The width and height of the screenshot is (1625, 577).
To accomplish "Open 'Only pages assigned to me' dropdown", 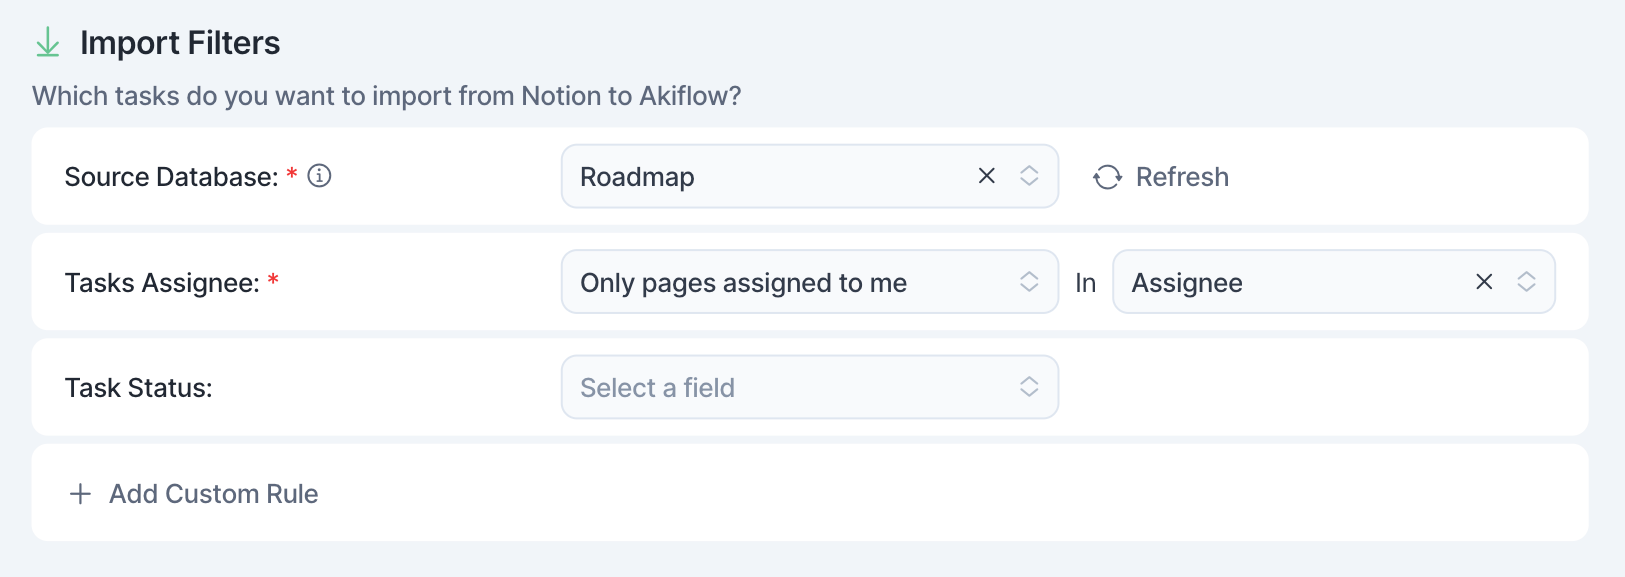I will [x=809, y=282].
